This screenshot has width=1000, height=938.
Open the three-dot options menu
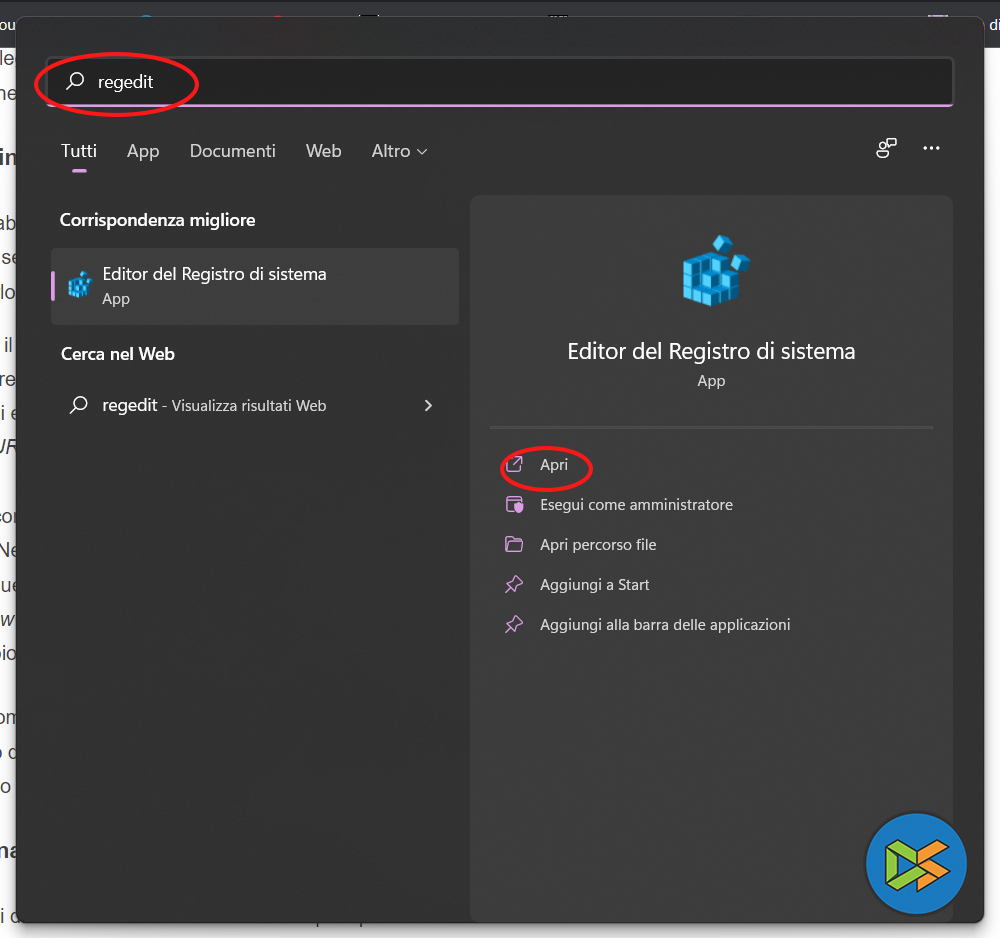tap(931, 148)
